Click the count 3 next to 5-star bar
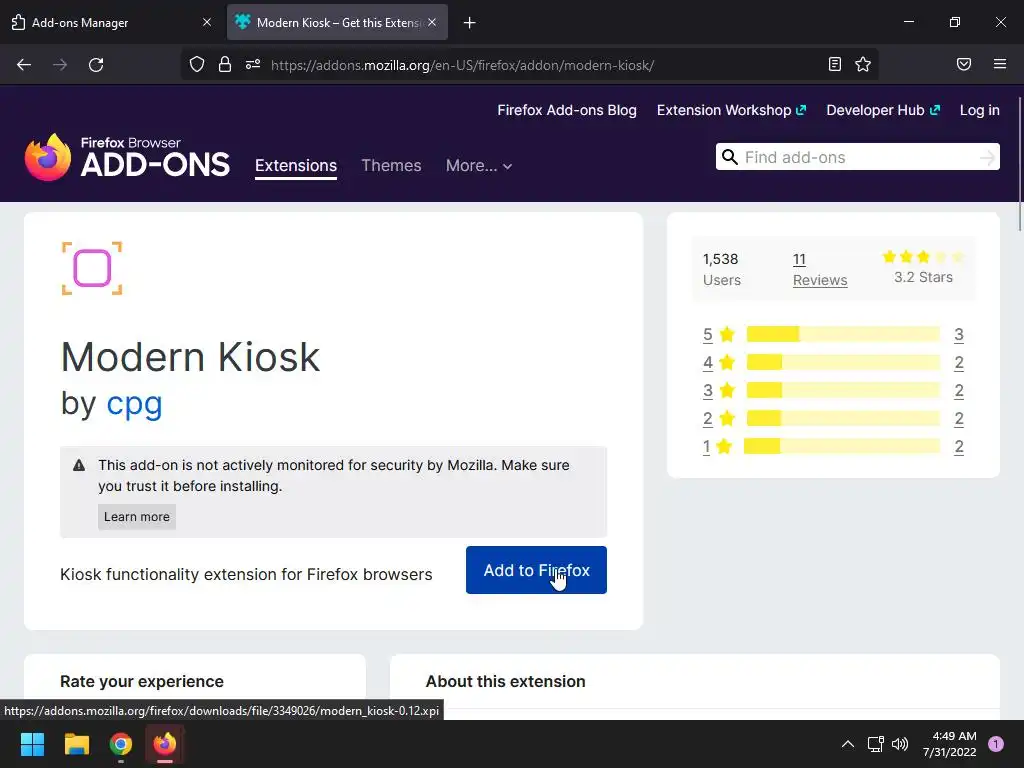The width and height of the screenshot is (1024, 768). pos(959,334)
